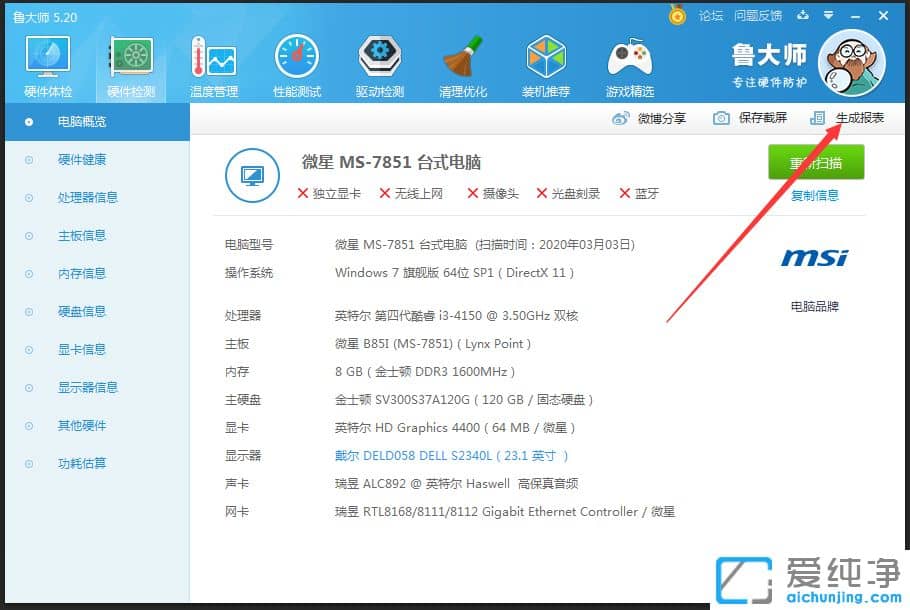Start 驱动检测 driver detection
This screenshot has width=910, height=610.
point(379,64)
